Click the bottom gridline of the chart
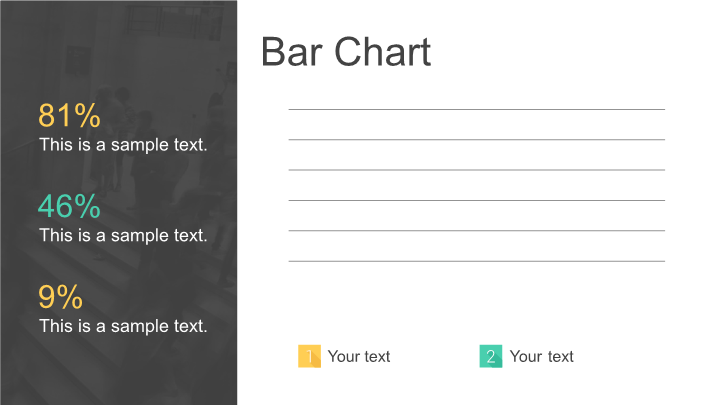Screen dimensions: 720x405 tap(476, 261)
